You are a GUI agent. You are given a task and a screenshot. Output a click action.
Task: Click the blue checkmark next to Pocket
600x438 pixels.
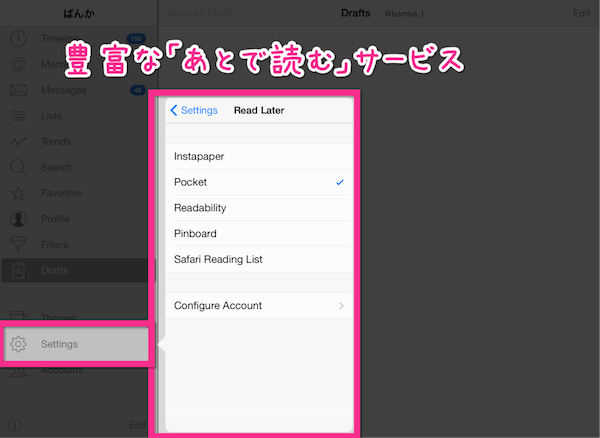pyautogui.click(x=340, y=182)
